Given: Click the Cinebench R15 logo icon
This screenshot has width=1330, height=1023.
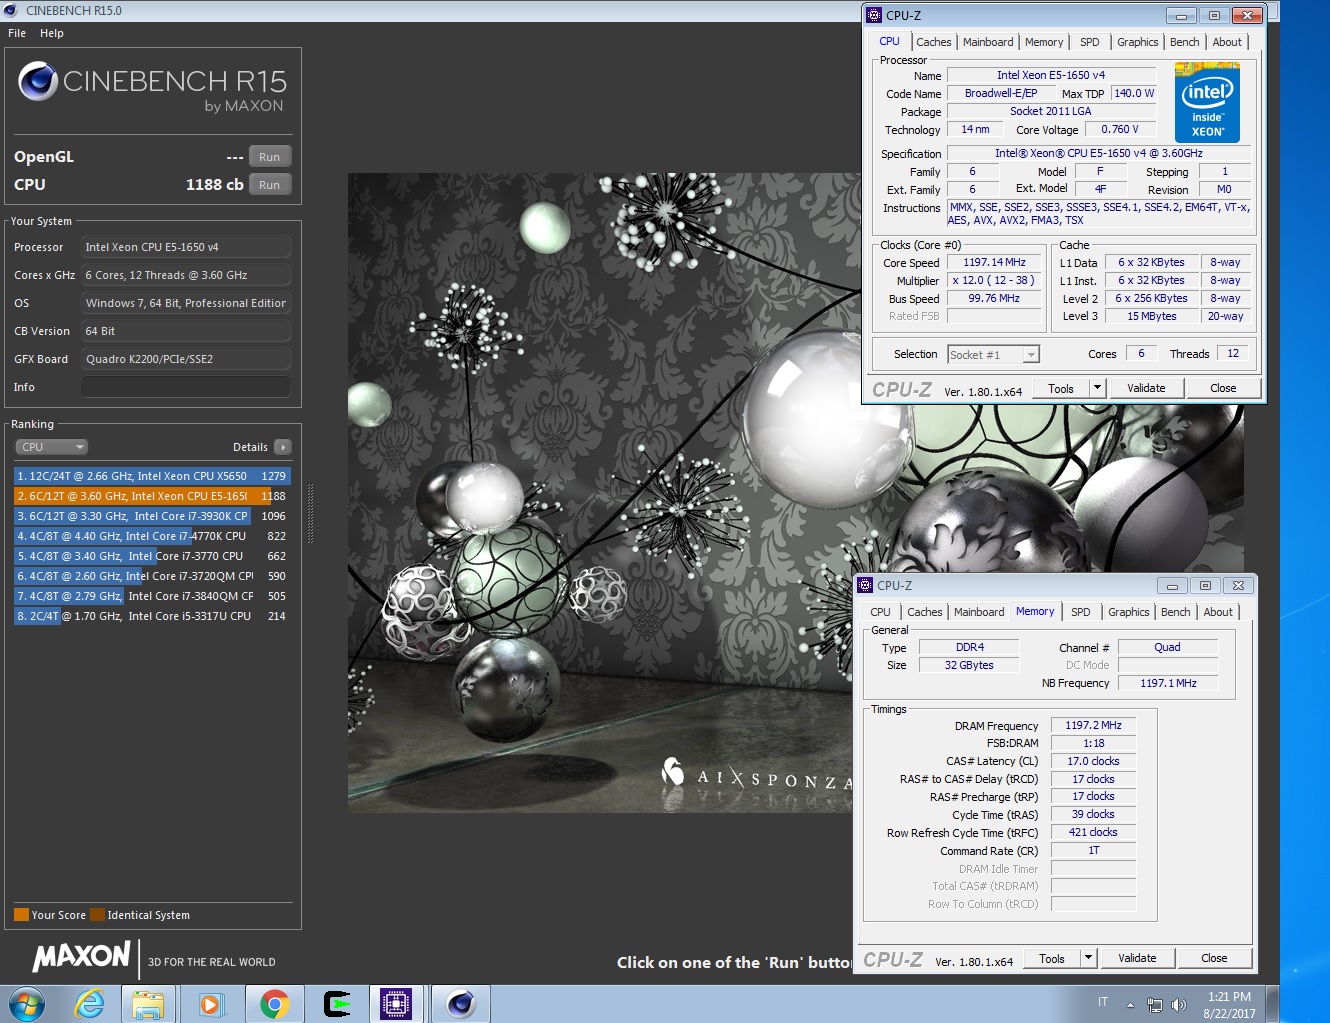Looking at the screenshot, I should [38, 81].
